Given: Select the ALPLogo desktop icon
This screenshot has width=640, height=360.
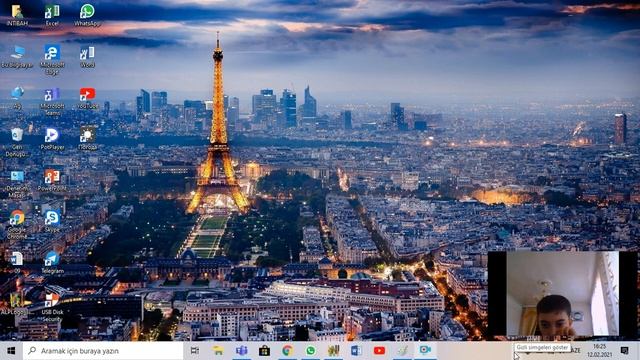Looking at the screenshot, I should click(x=16, y=303).
